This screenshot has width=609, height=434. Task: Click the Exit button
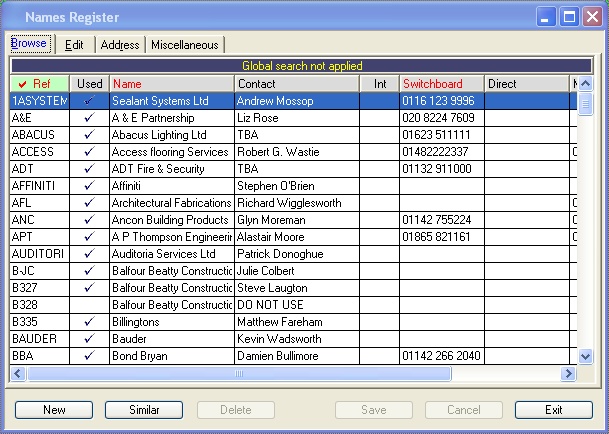pyautogui.click(x=554, y=410)
